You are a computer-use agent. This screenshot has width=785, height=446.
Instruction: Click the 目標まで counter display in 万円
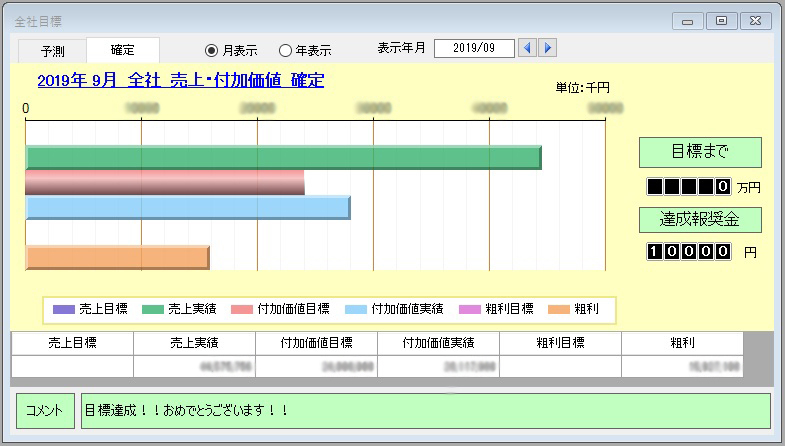[689, 187]
